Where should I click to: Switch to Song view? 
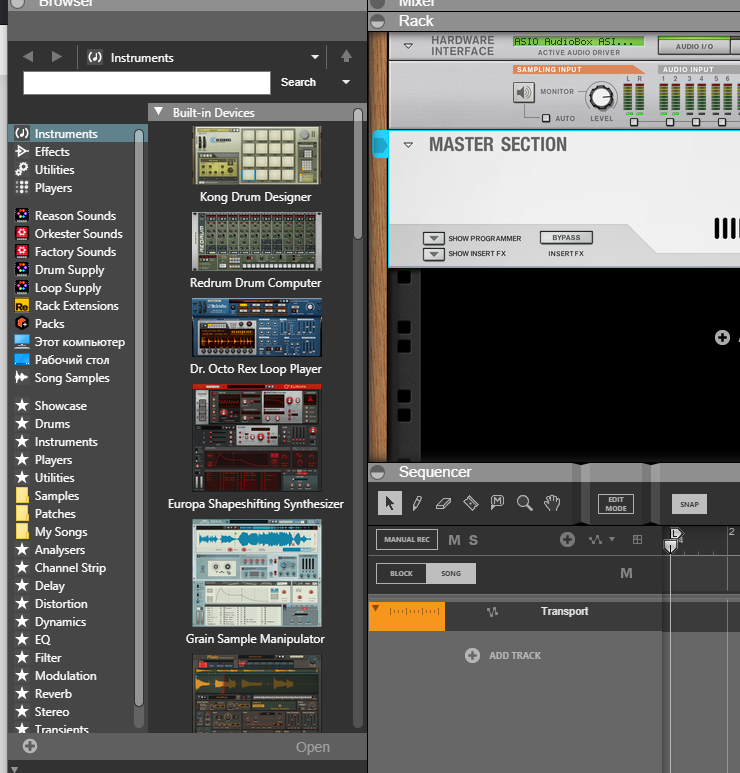click(x=451, y=573)
